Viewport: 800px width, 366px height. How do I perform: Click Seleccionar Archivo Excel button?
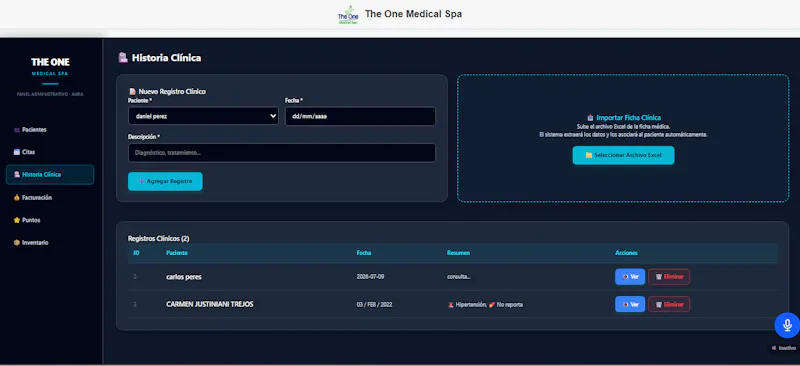click(x=623, y=155)
